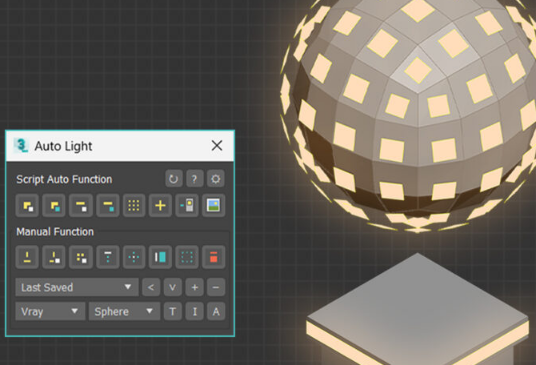536x365 pixels.
Task: Open the Vray renderer dropdown
Action: point(50,311)
